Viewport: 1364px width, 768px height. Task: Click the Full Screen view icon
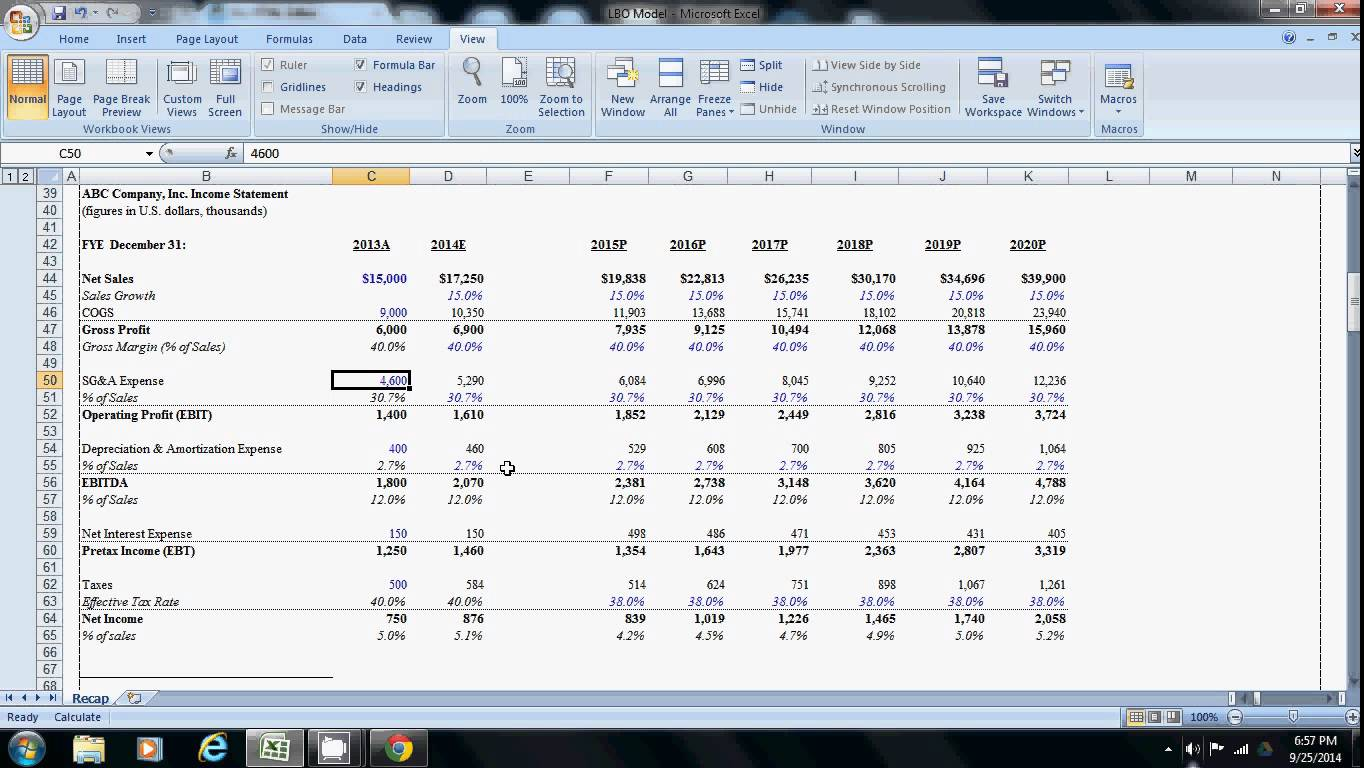[225, 87]
